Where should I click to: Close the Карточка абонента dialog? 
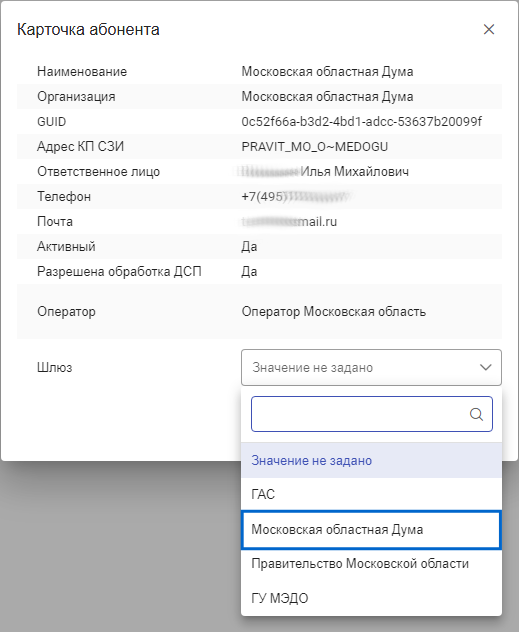point(489,29)
